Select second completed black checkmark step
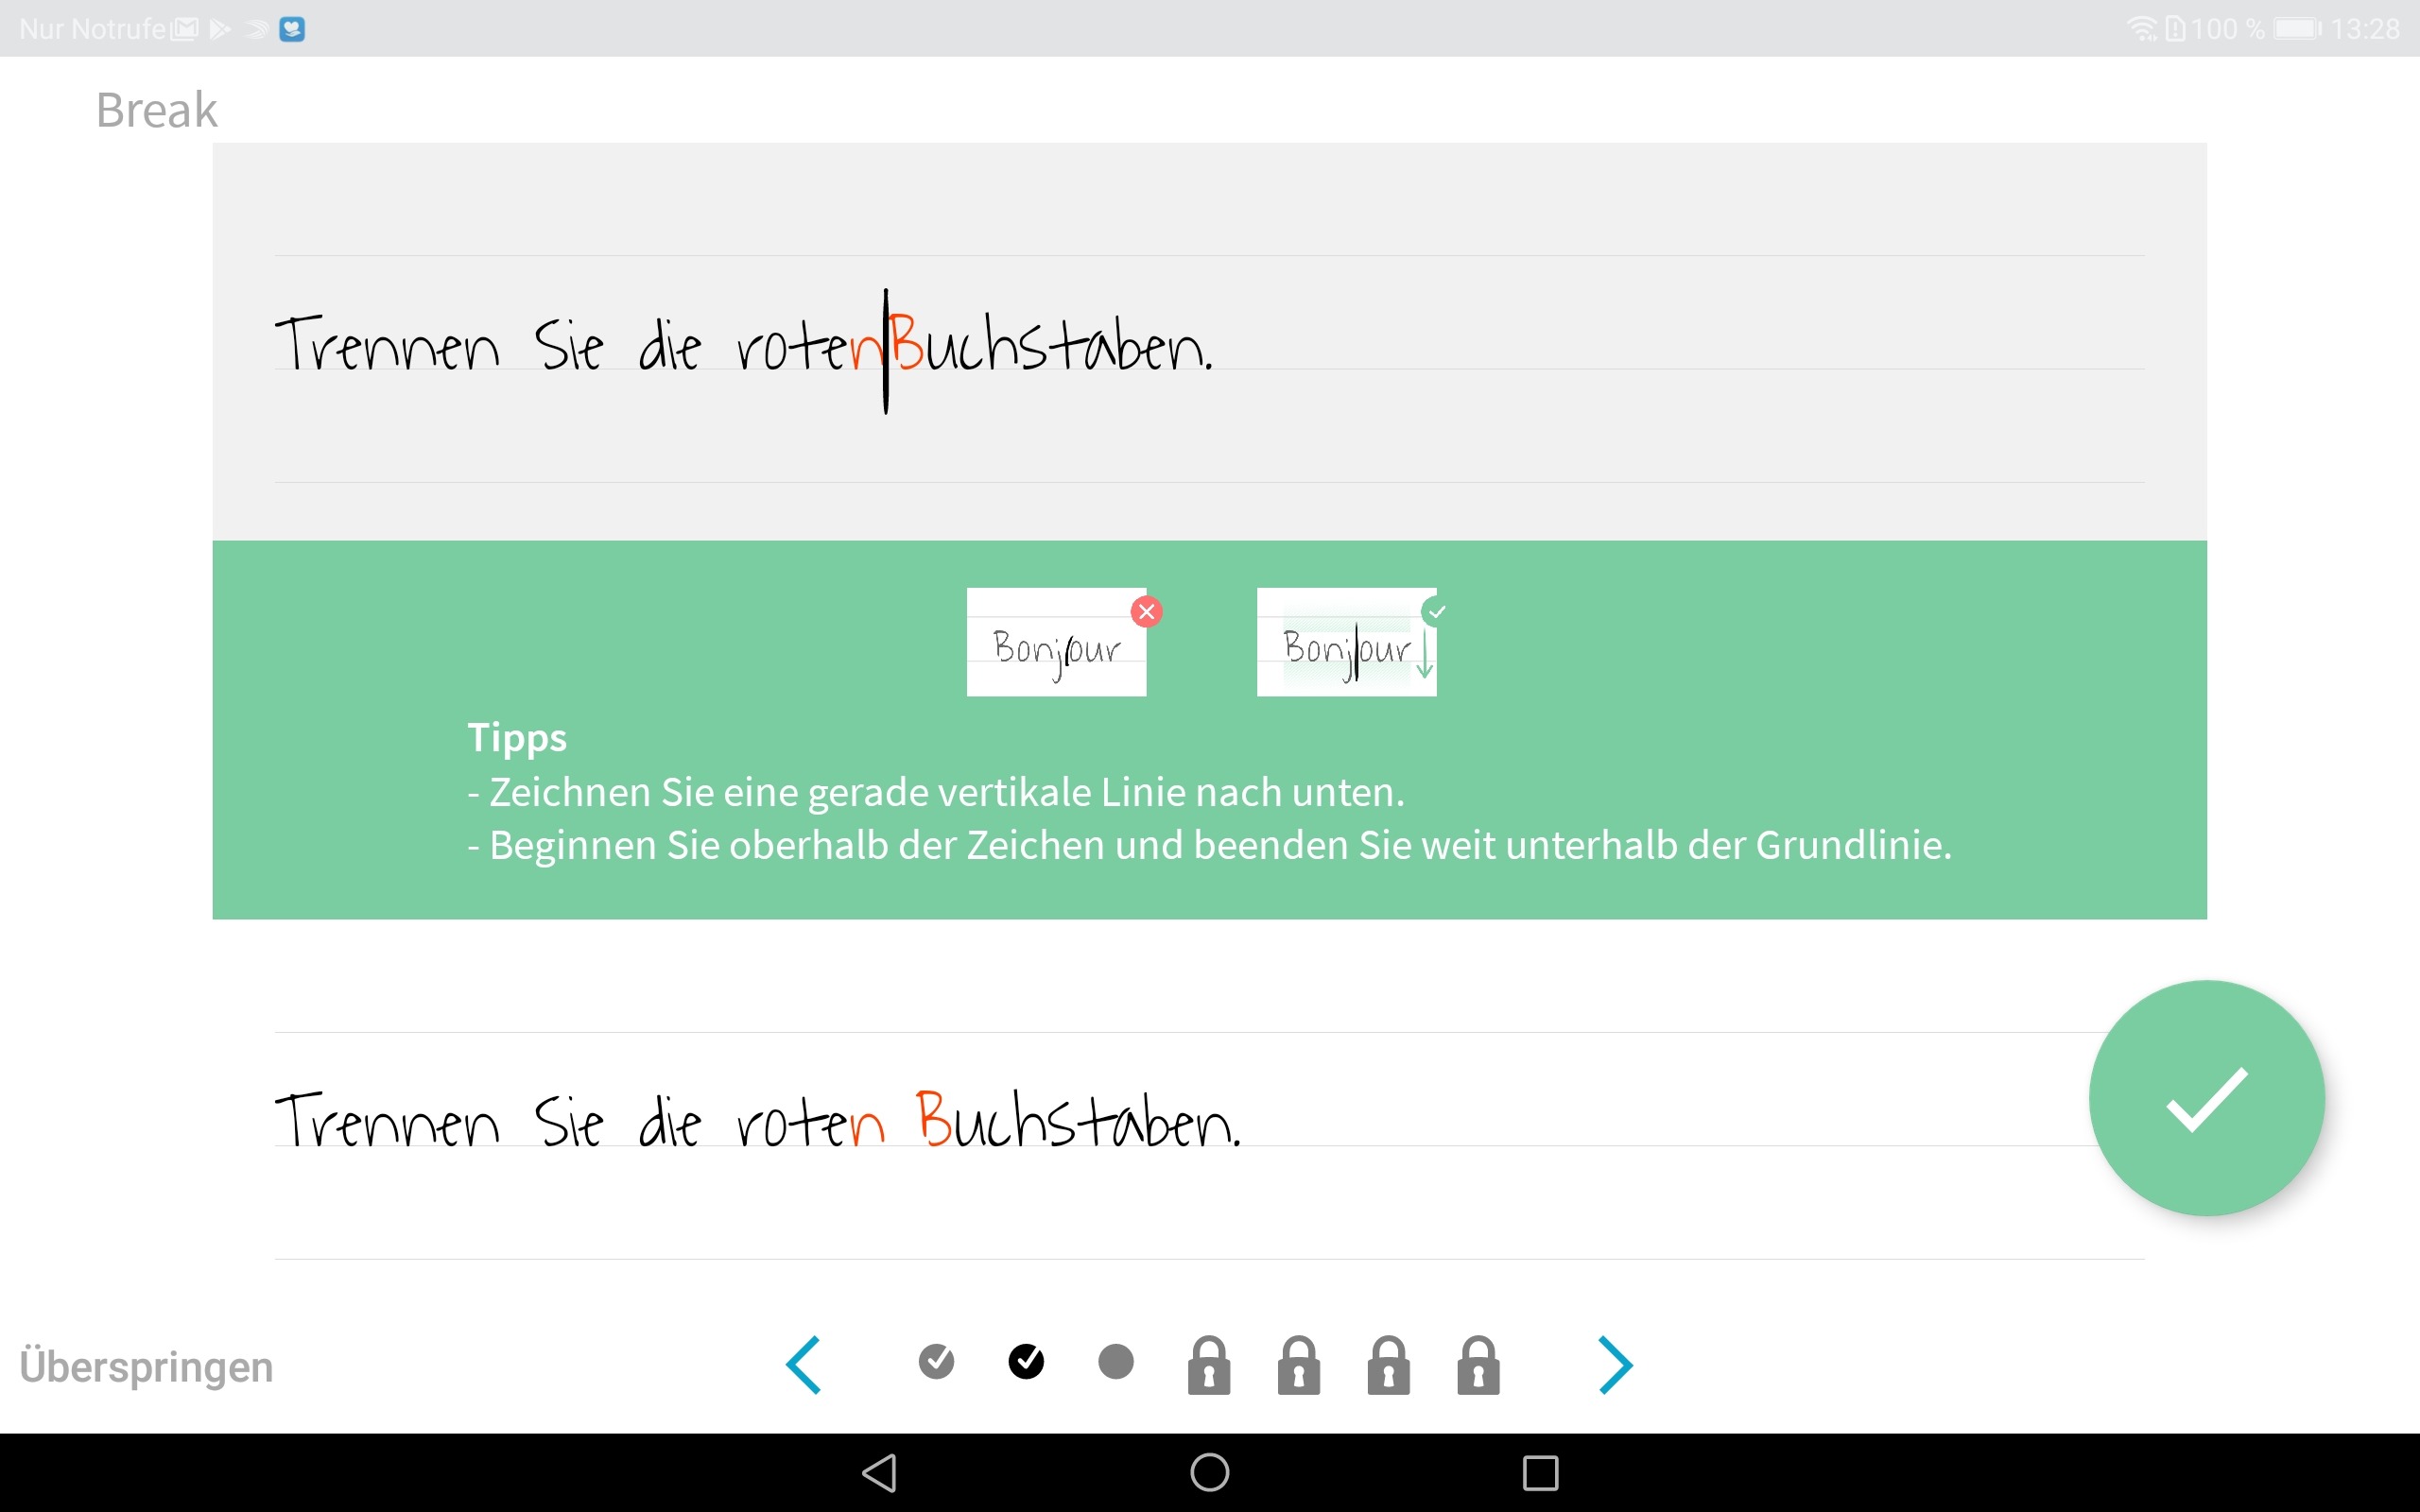The image size is (2420, 1512). click(1026, 1361)
